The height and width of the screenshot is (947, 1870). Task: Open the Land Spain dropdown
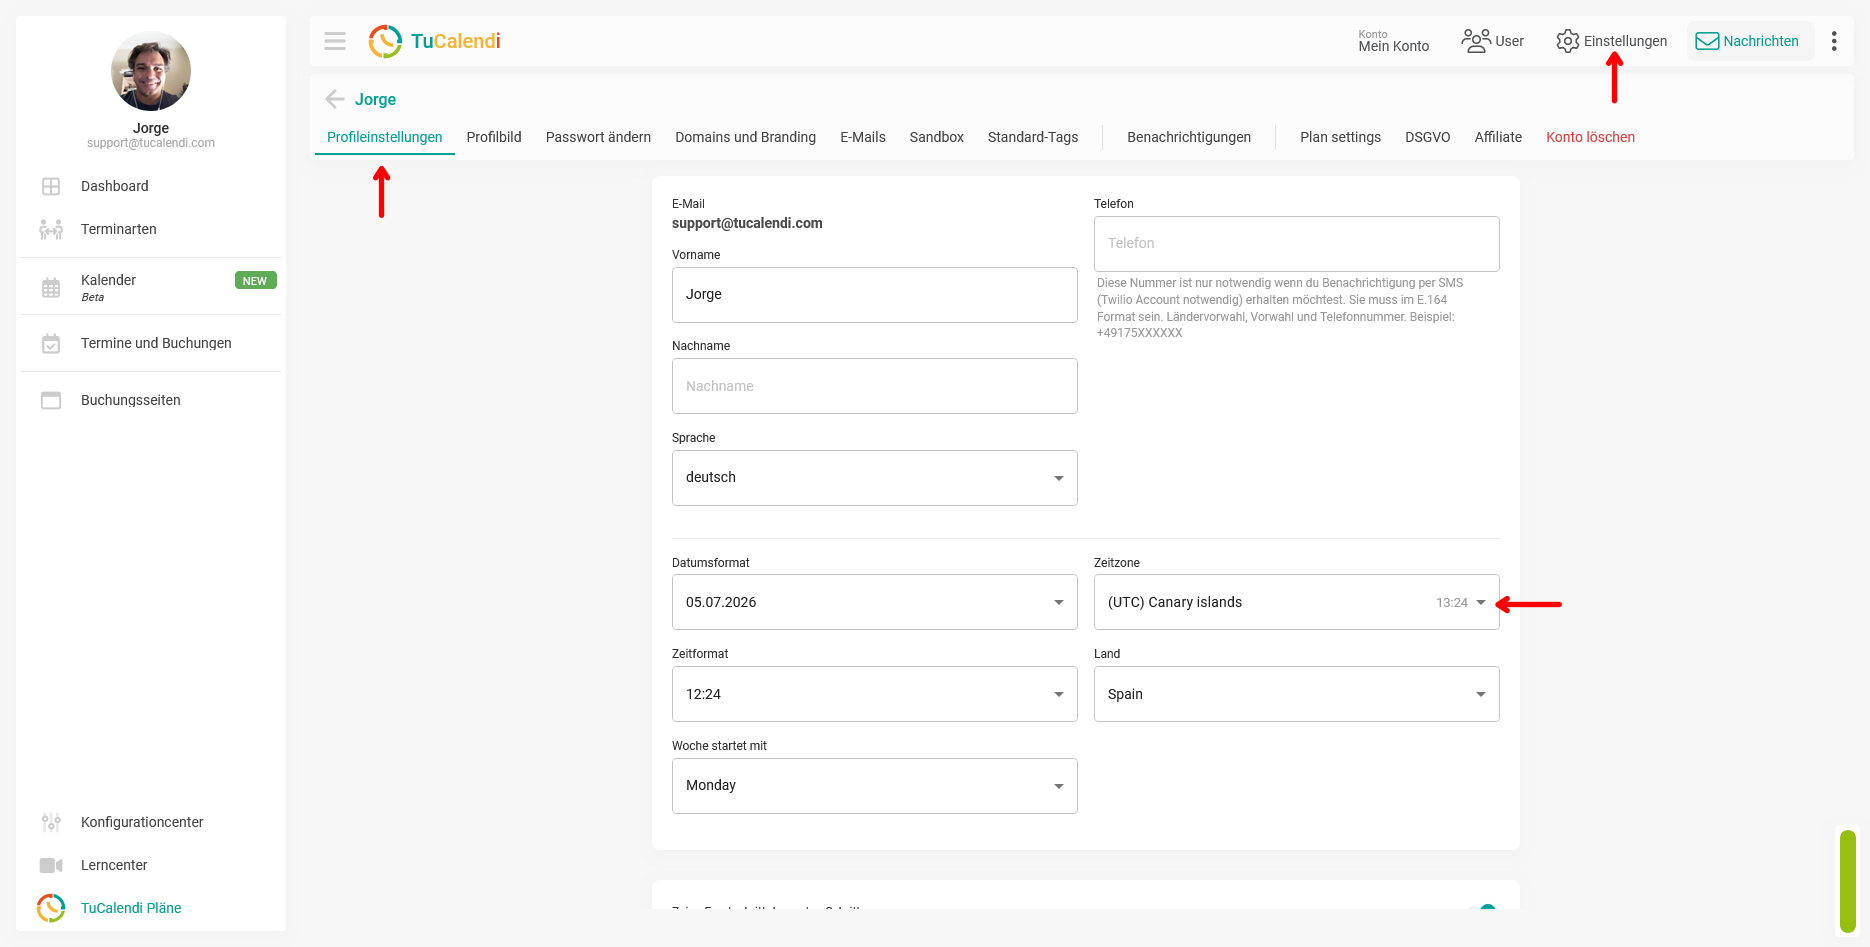click(1296, 694)
